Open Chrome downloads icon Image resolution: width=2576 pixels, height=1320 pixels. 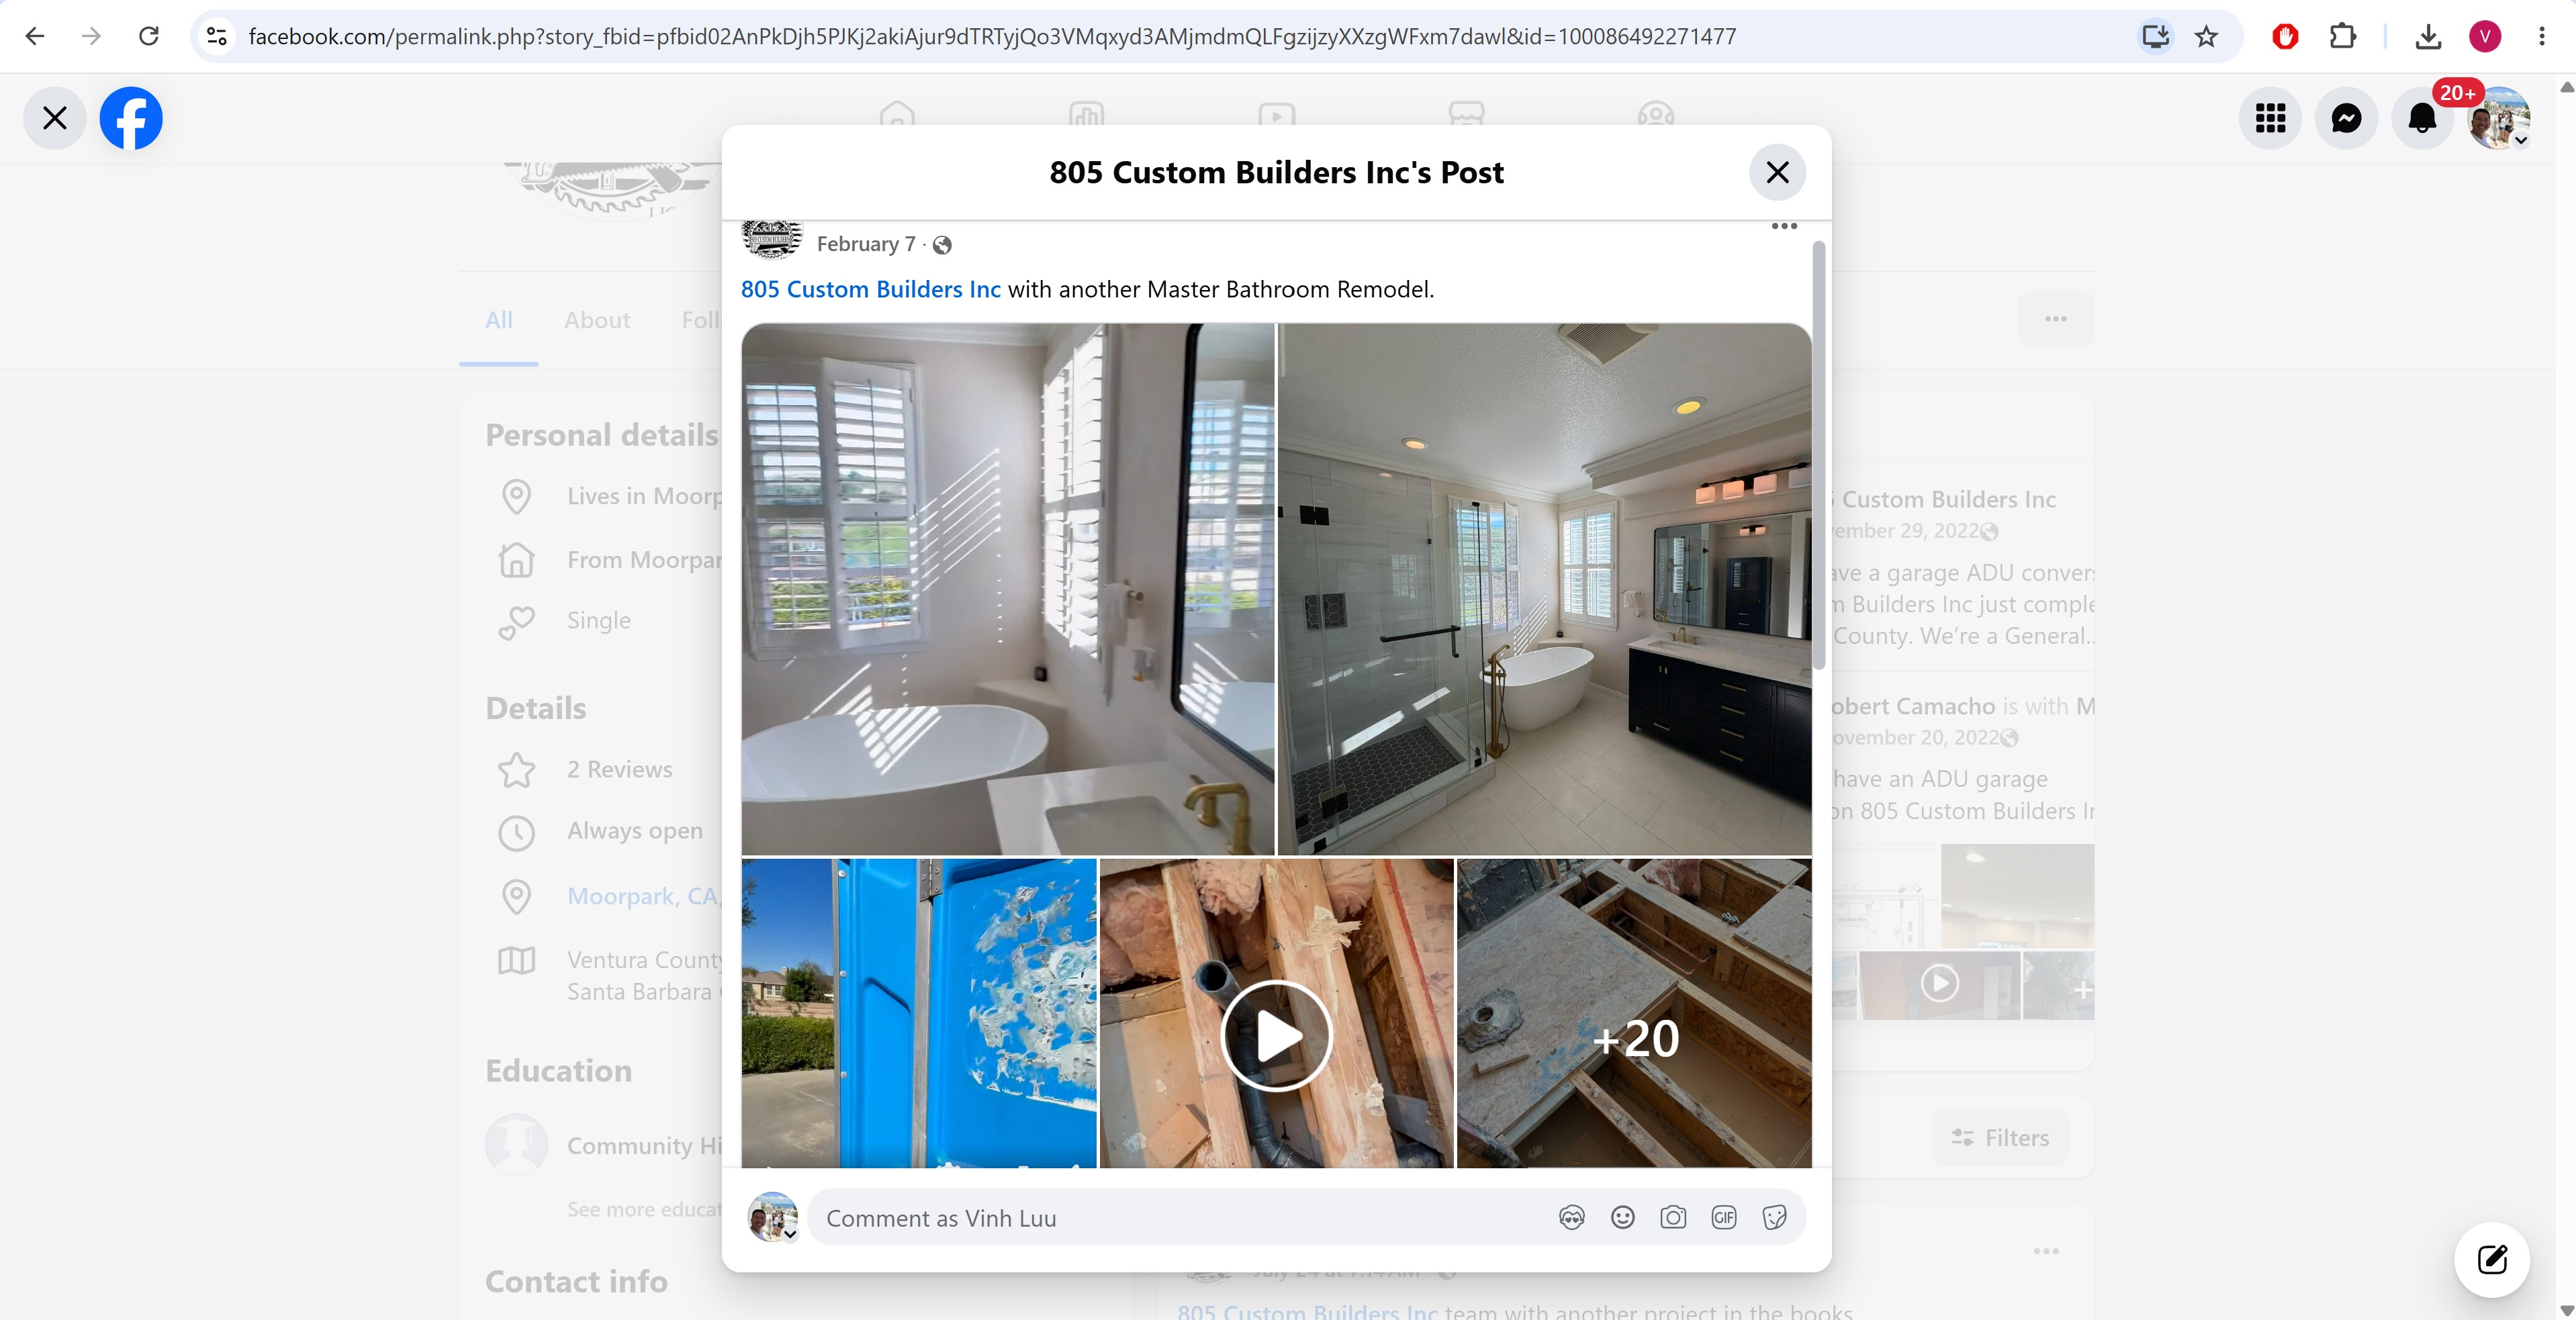(2427, 37)
